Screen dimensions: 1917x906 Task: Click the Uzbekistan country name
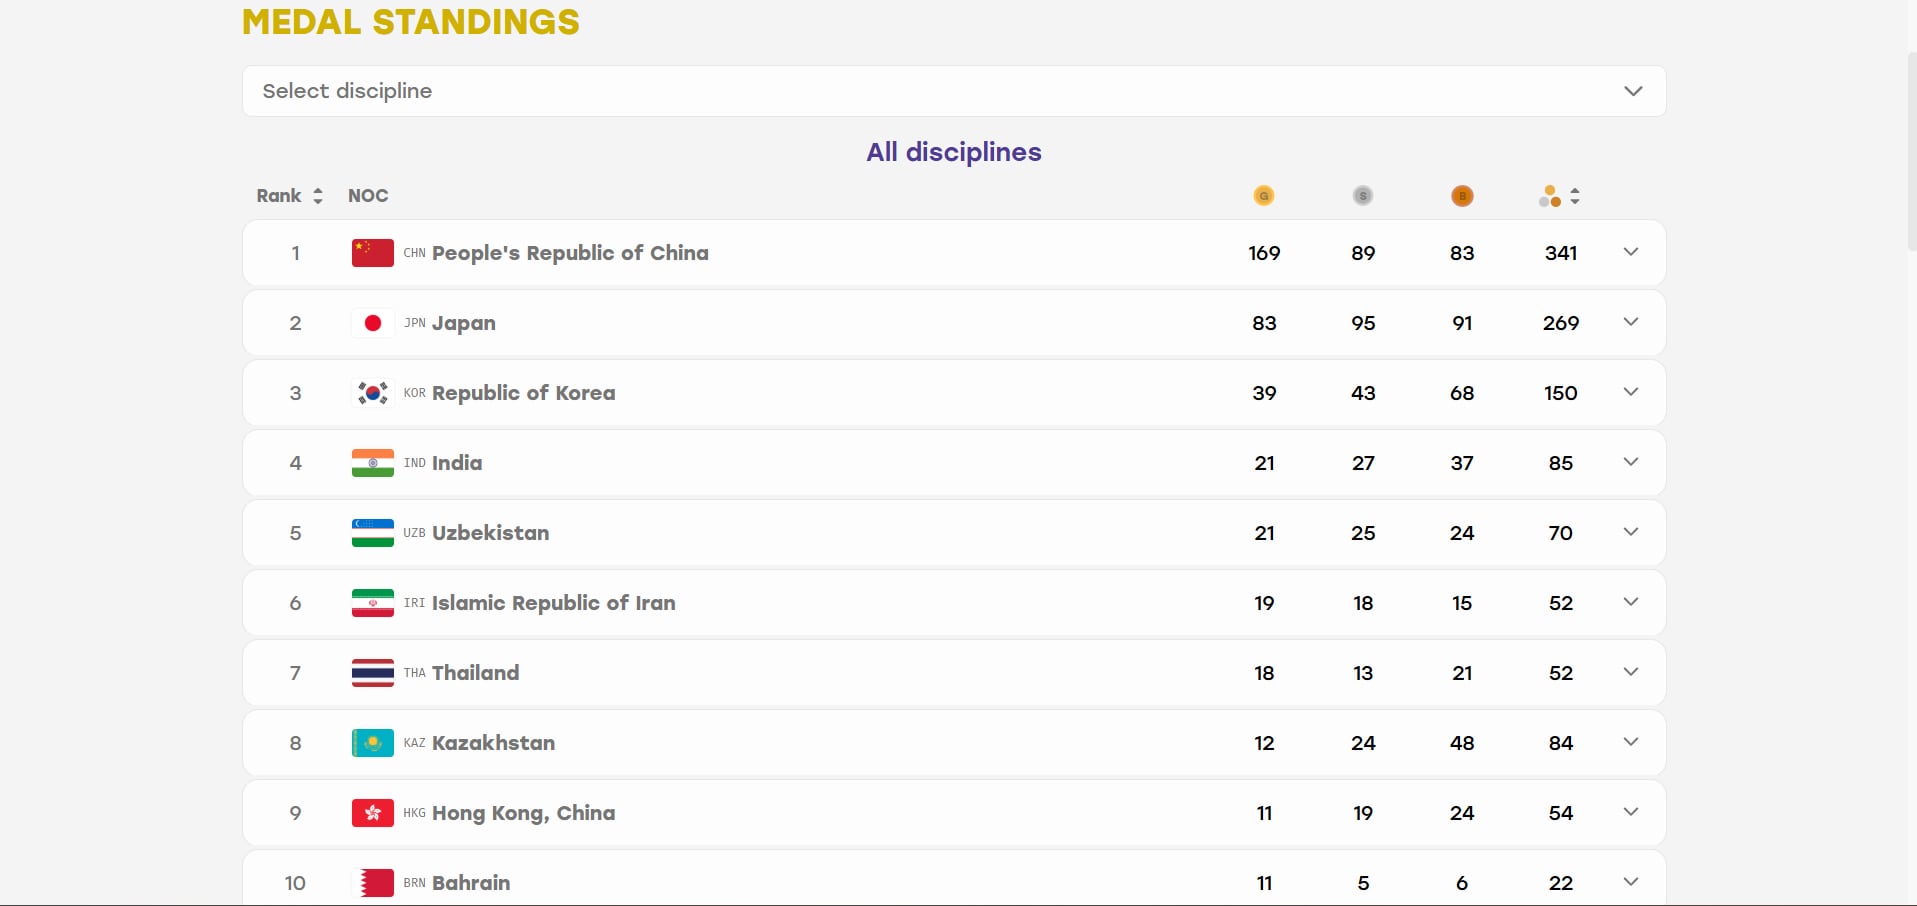[x=490, y=533]
